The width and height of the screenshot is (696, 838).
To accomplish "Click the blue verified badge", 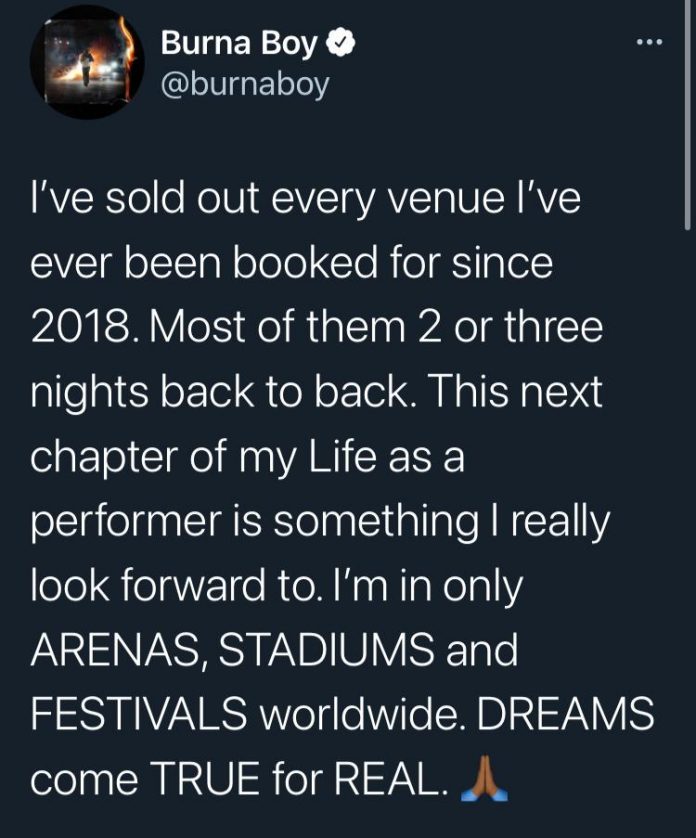I will tap(338, 45).
